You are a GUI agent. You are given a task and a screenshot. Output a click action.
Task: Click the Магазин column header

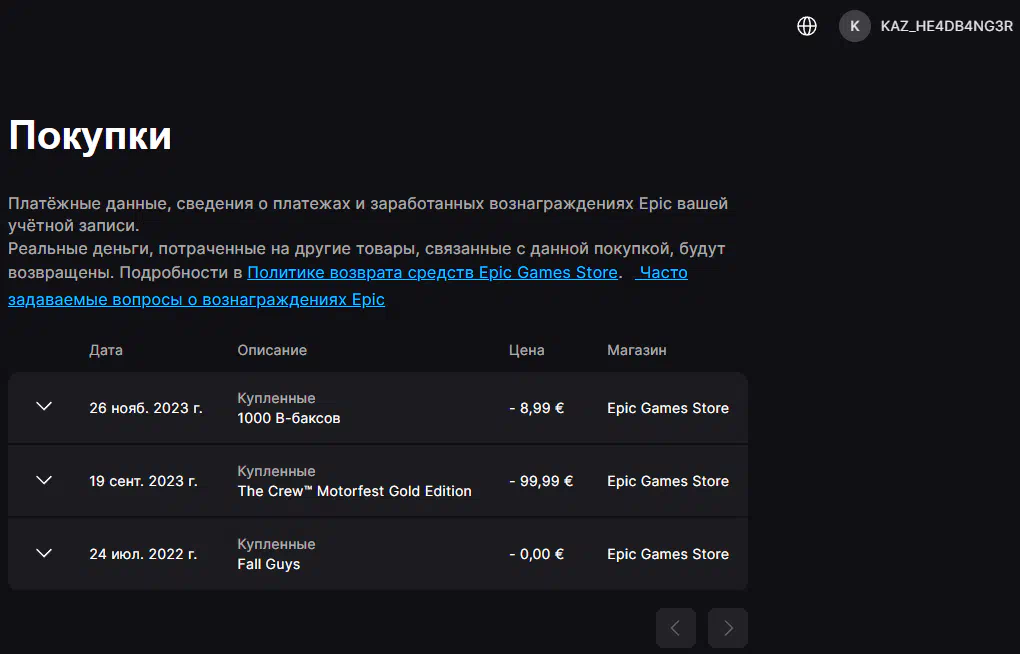tap(636, 350)
